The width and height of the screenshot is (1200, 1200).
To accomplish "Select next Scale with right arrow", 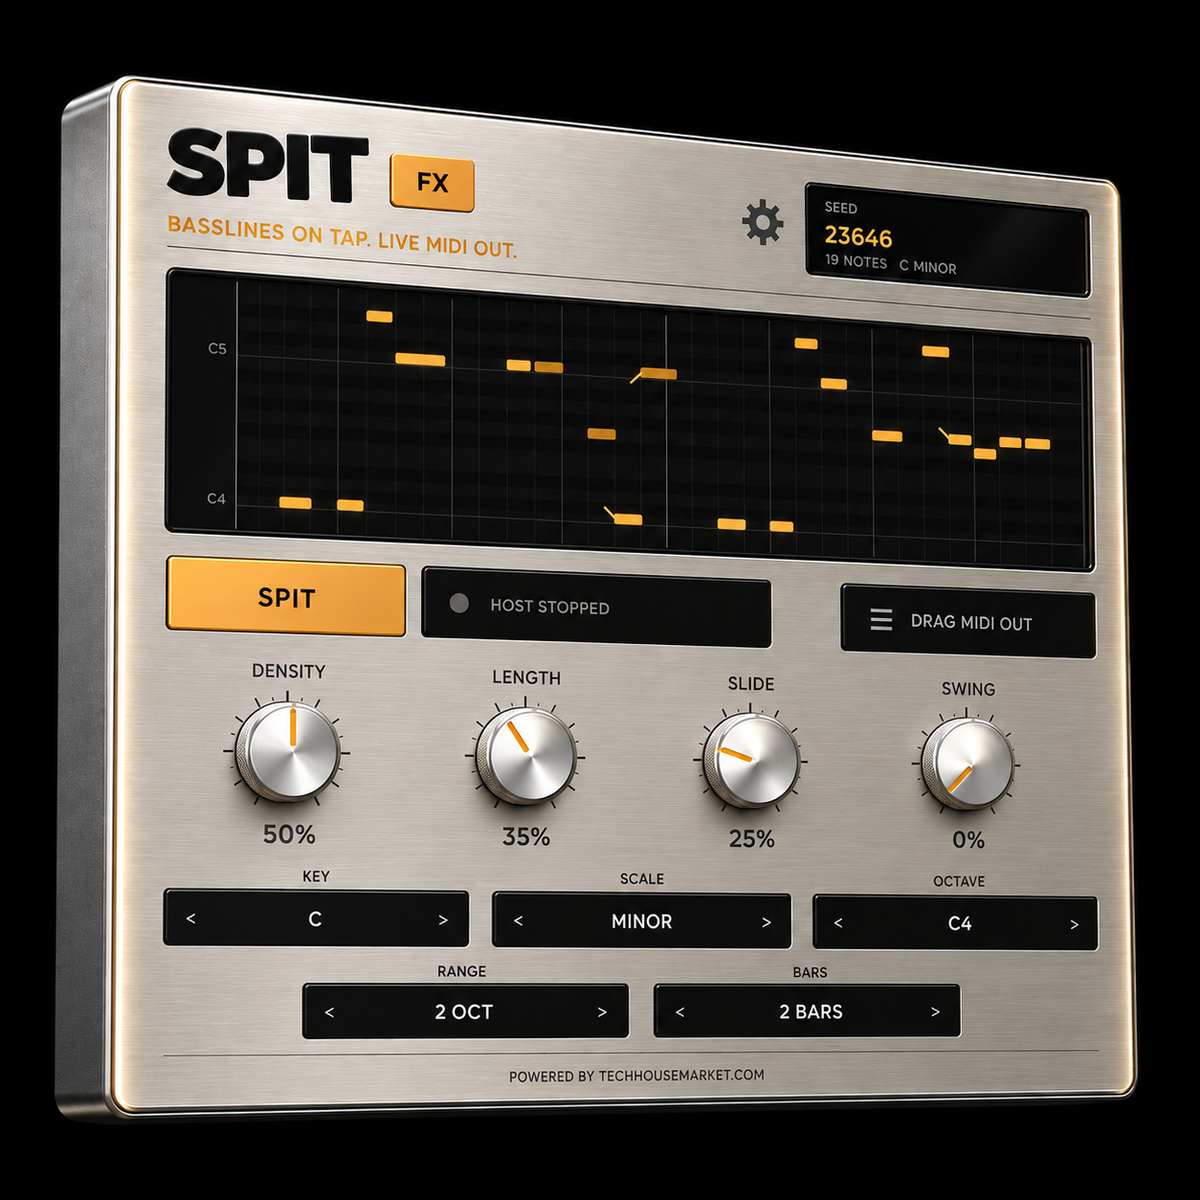I will [x=767, y=923].
